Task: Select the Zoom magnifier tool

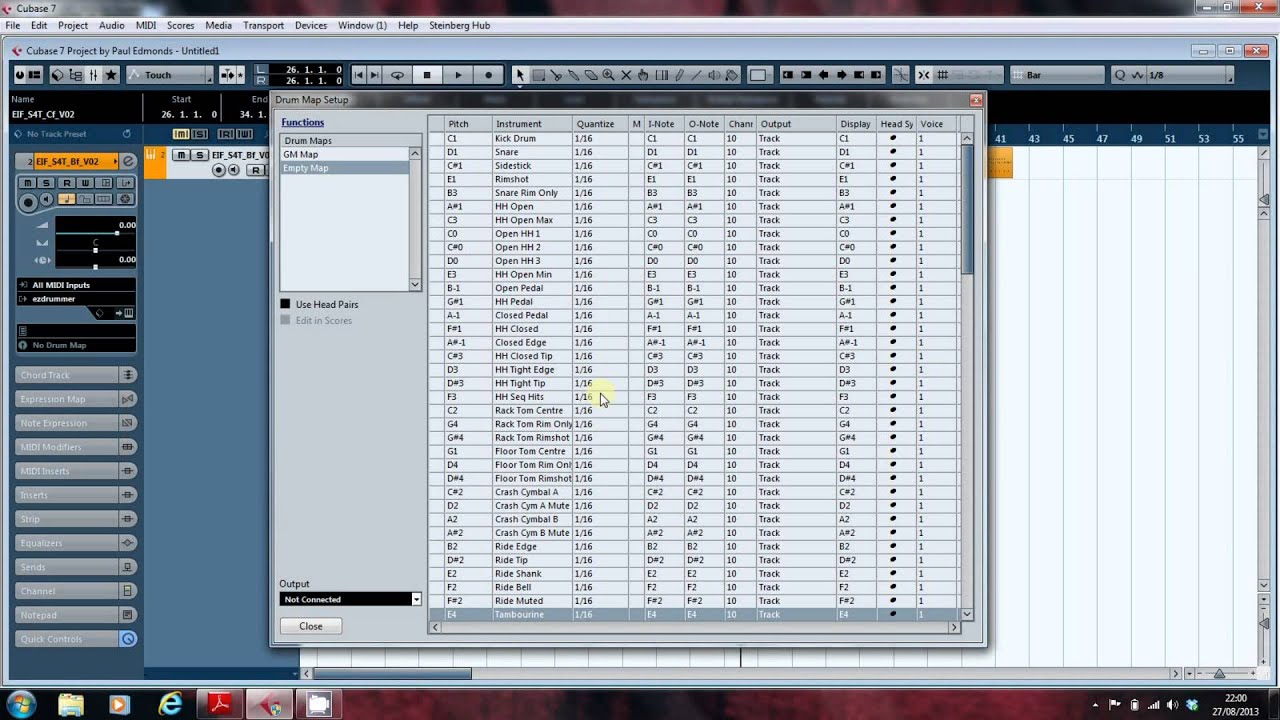Action: (x=608, y=75)
